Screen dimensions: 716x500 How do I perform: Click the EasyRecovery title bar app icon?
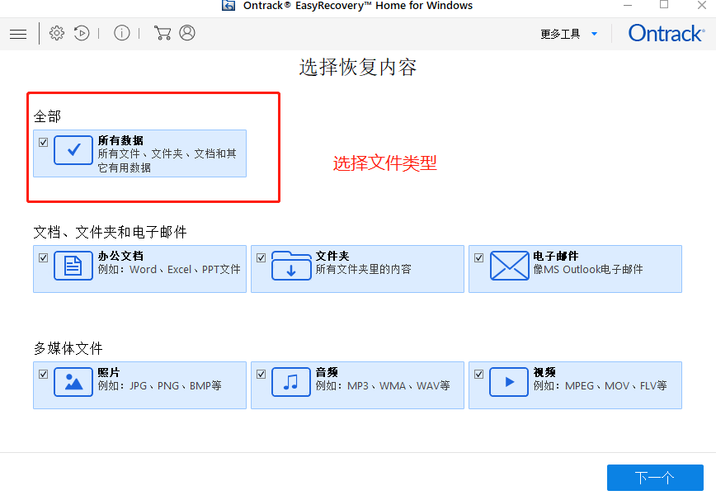[x=228, y=5]
